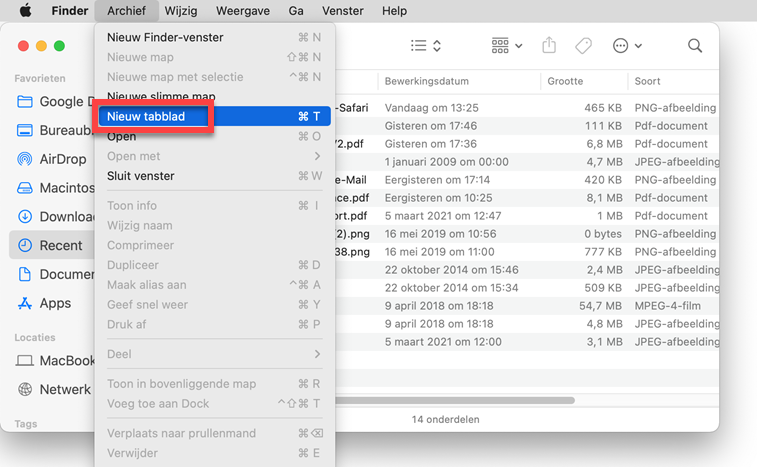Select Recent in the sidebar

pos(52,245)
